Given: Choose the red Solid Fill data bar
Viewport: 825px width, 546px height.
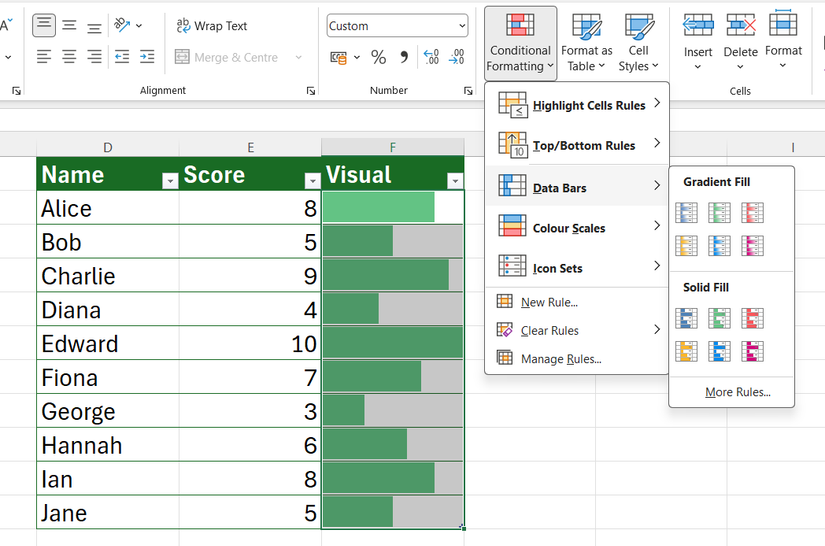Looking at the screenshot, I should click(x=752, y=319).
